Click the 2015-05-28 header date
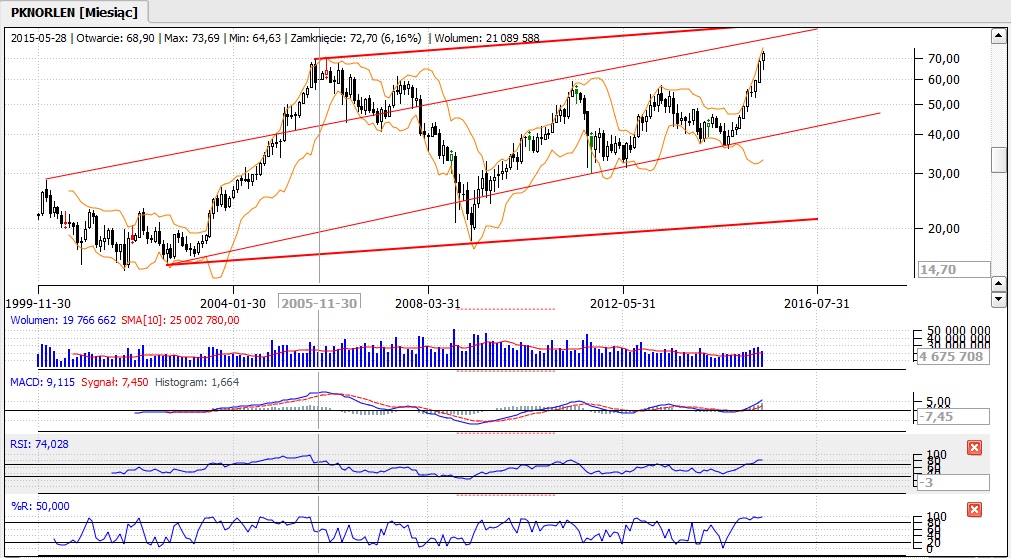Viewport: 1011px width, 558px height. [x=40, y=38]
